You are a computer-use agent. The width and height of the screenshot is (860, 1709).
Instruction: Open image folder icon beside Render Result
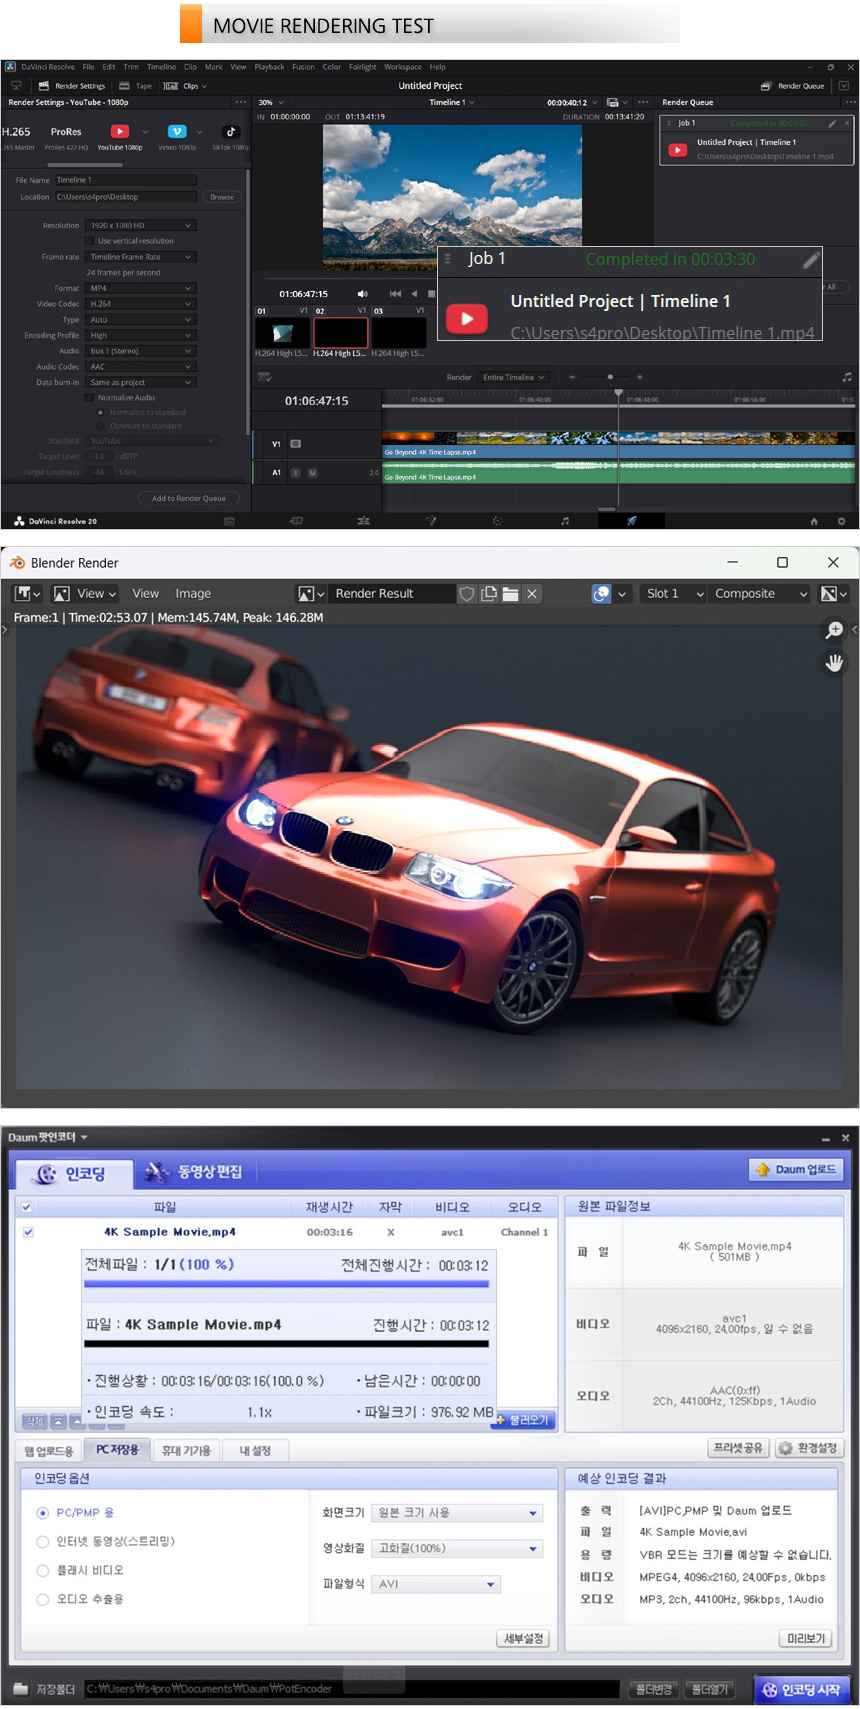pyautogui.click(x=510, y=594)
